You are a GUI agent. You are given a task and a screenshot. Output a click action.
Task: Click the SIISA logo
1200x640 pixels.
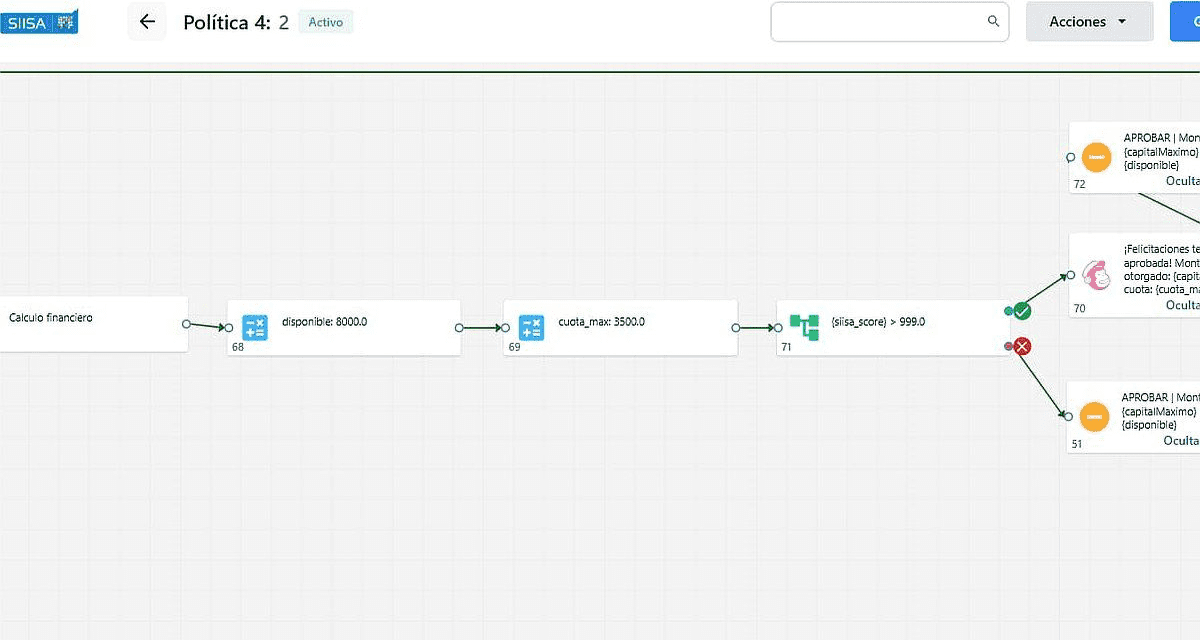pos(40,22)
